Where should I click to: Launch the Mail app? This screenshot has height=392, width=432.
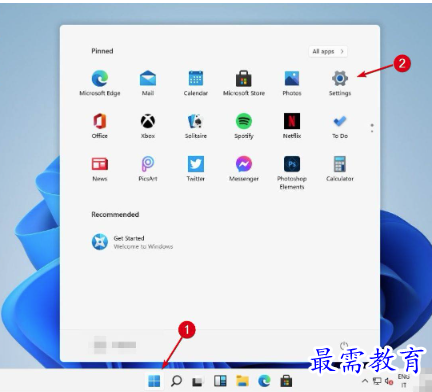[x=148, y=83]
